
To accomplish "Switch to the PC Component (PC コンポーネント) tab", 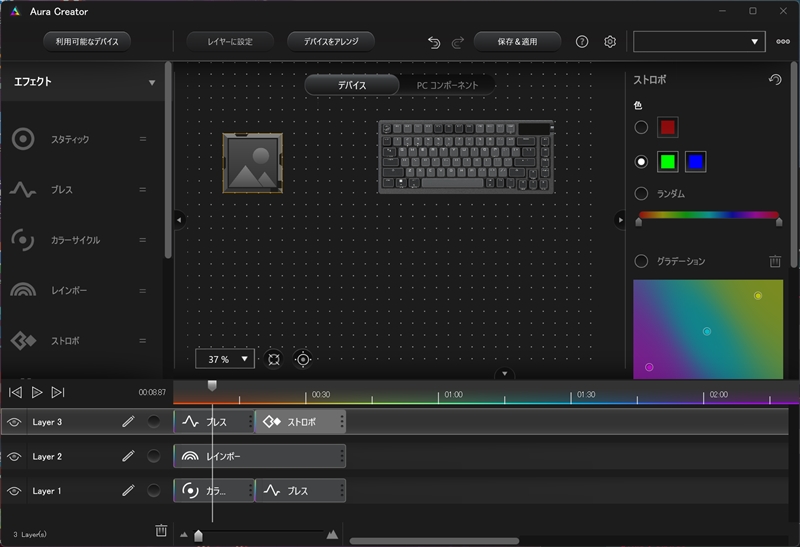I will [447, 85].
